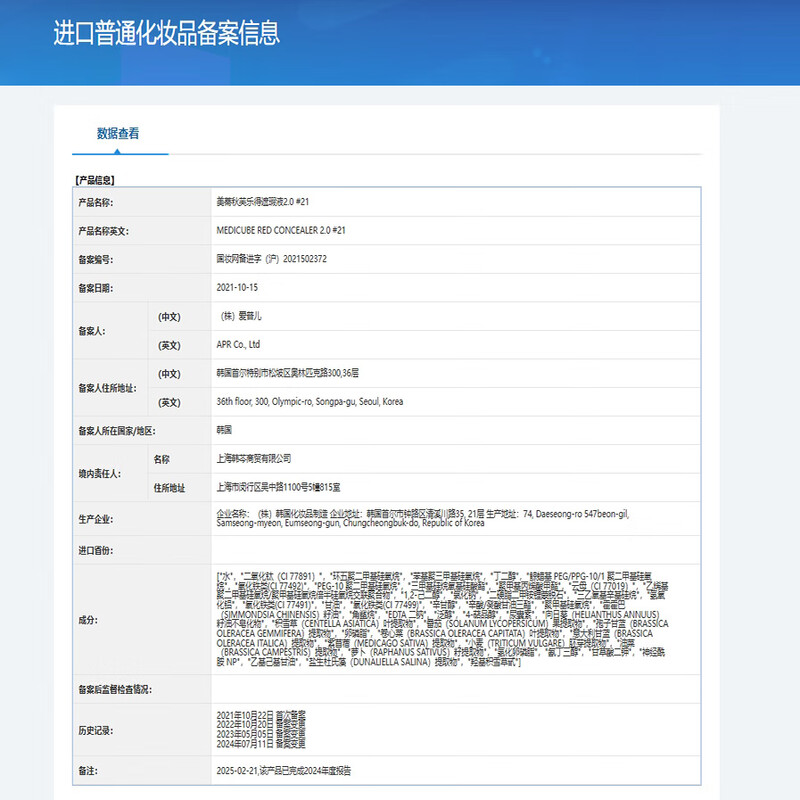Click the filing number ending in 2021502372
The width and height of the screenshot is (800, 800).
pos(271,258)
